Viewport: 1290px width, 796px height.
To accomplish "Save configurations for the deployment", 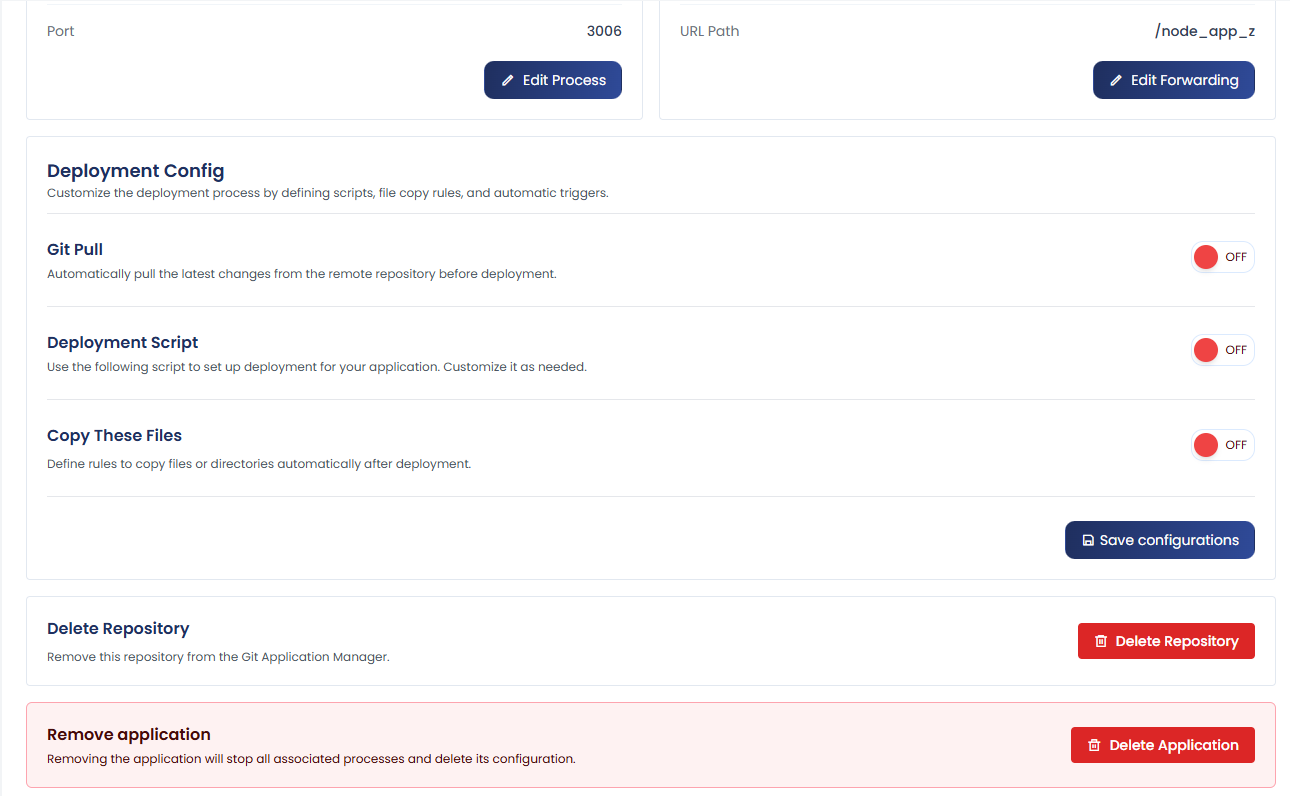I will click(x=1160, y=540).
